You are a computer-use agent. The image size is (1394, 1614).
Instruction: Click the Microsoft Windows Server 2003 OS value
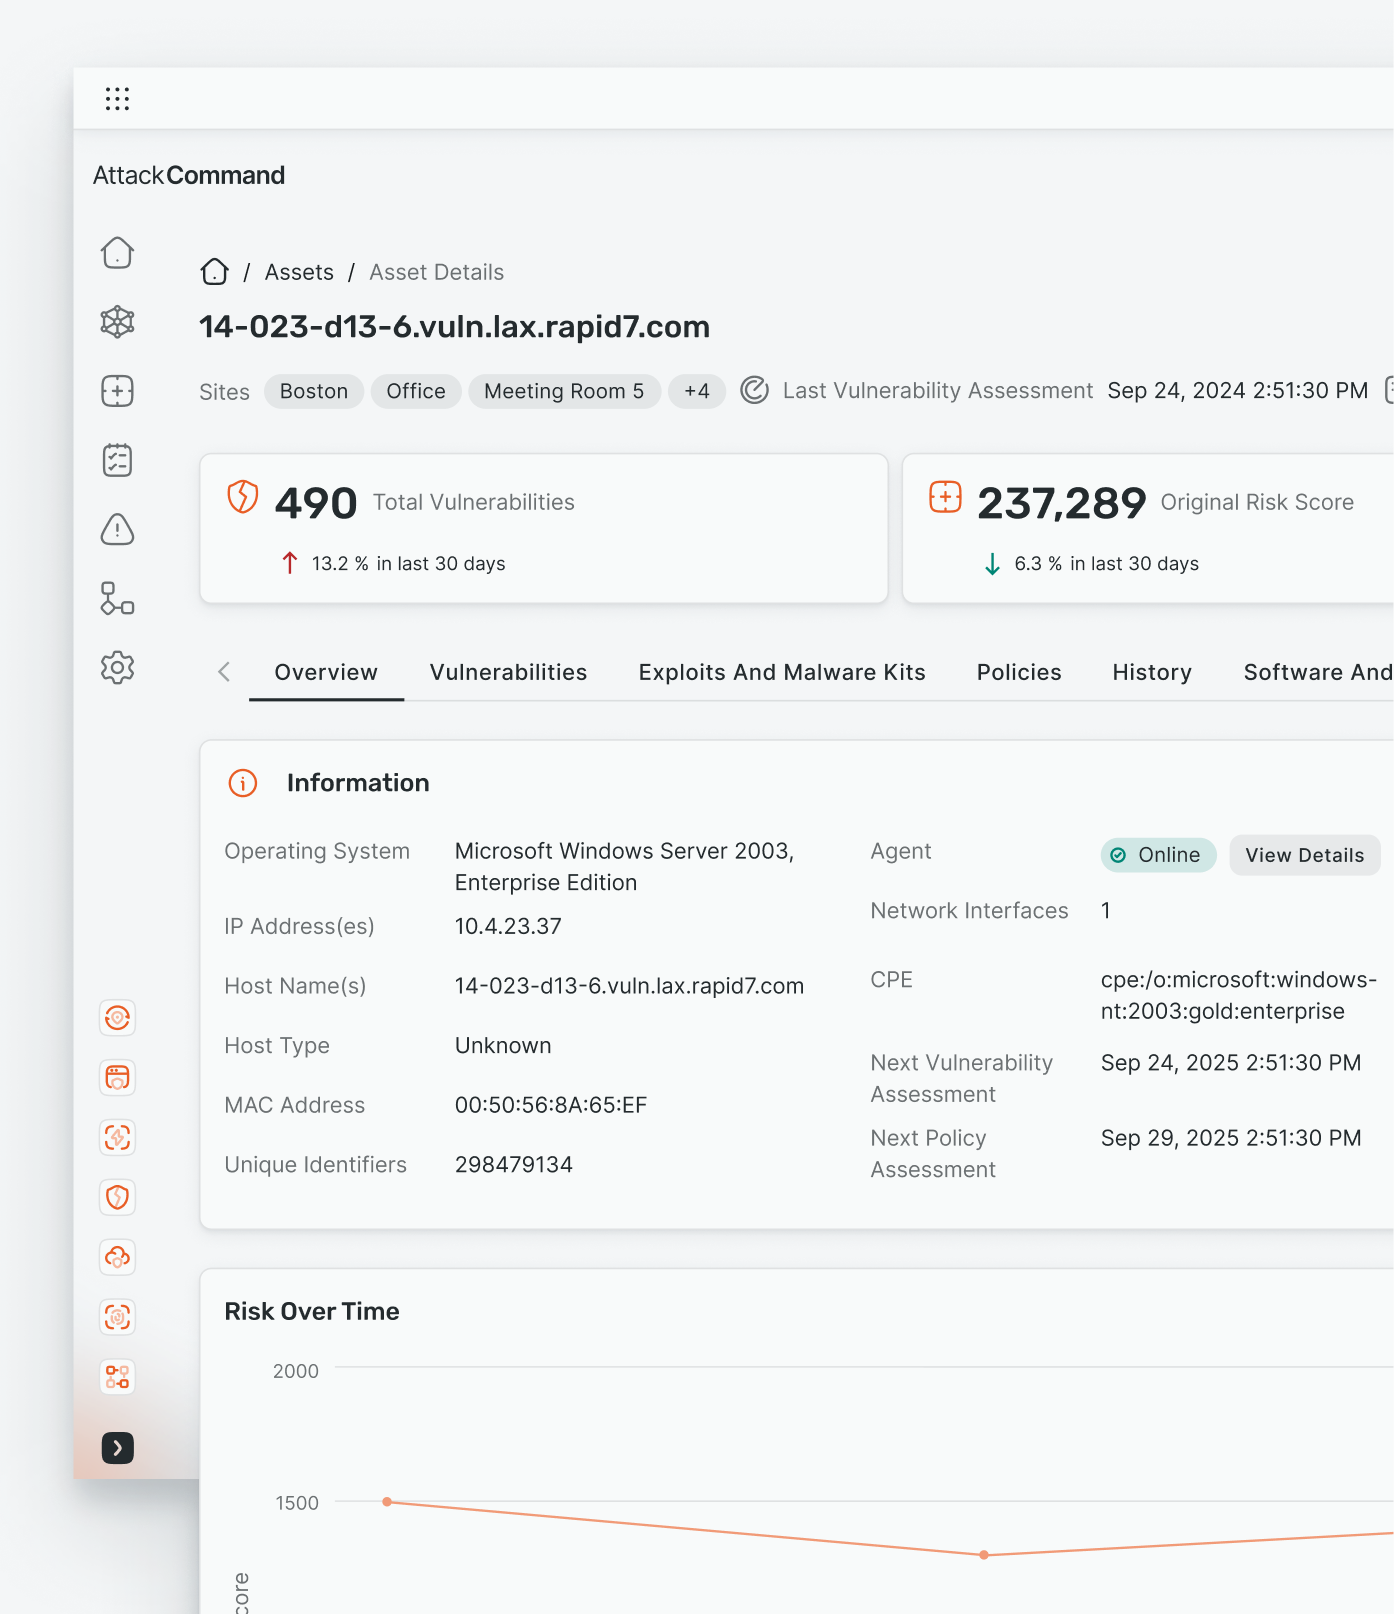point(624,867)
